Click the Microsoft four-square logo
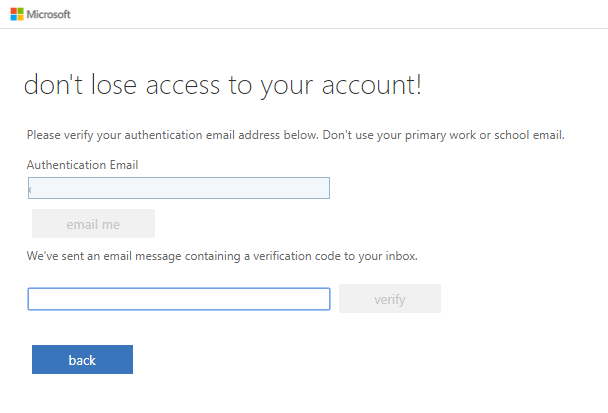 click(17, 15)
